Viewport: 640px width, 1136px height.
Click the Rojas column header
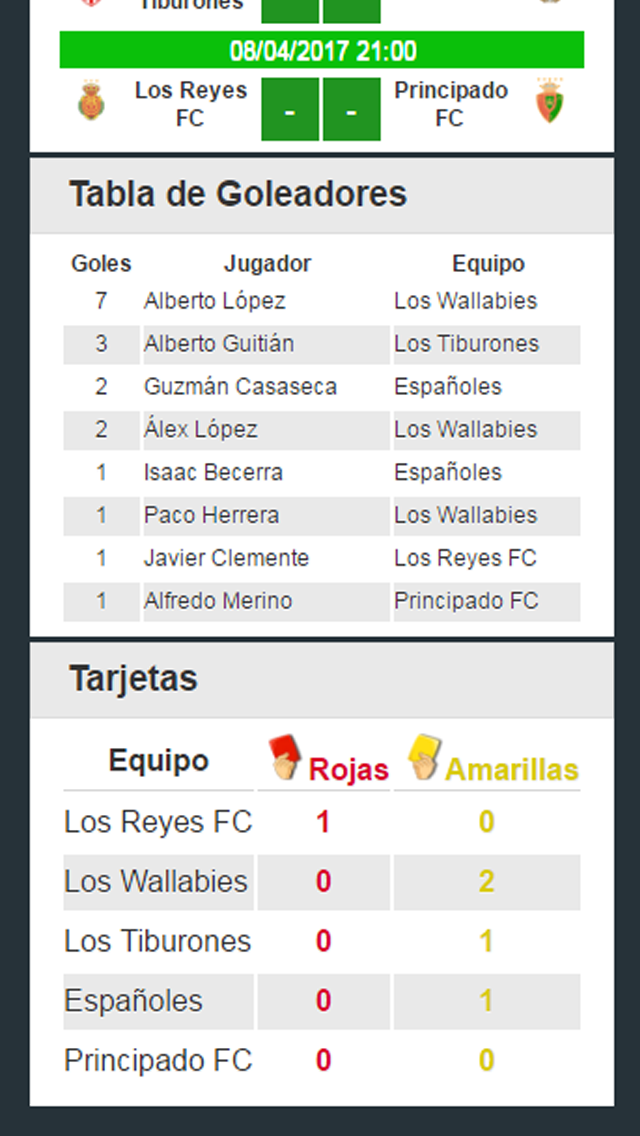(x=349, y=770)
